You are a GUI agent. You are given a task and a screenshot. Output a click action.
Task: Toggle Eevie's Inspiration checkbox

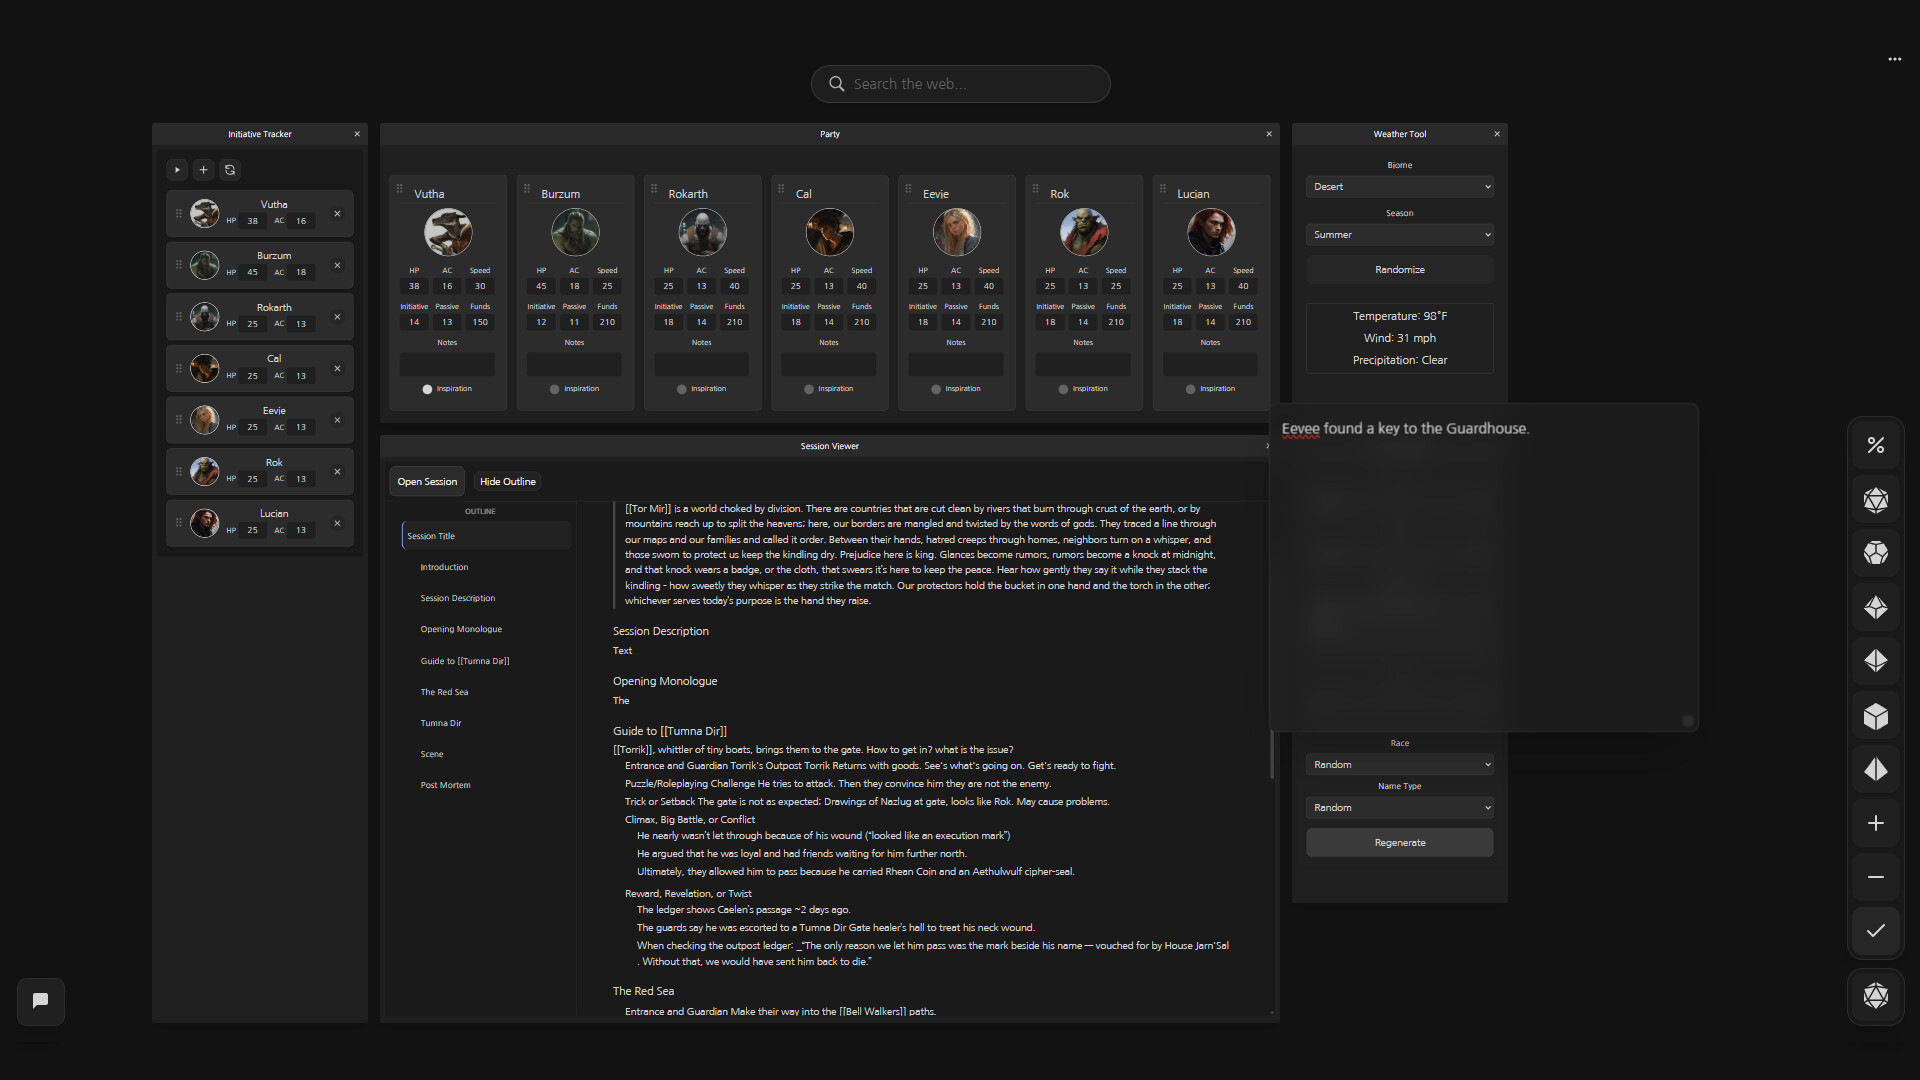[x=935, y=389]
